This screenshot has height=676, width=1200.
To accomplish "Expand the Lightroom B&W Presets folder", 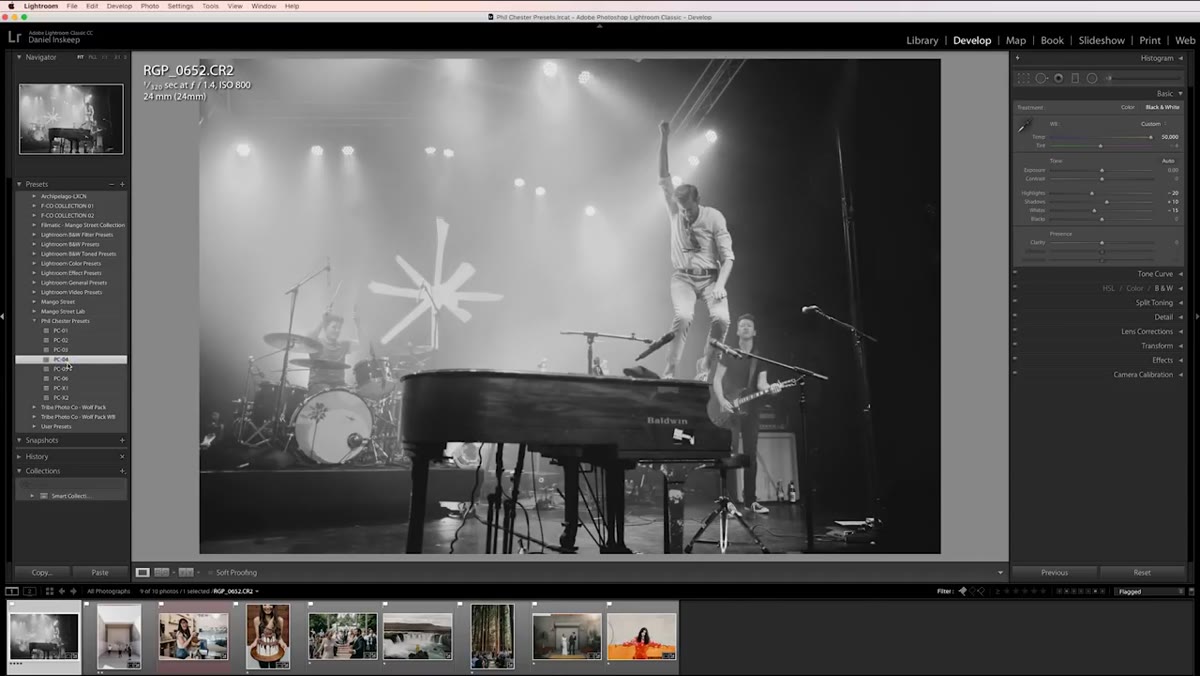I will click(34, 244).
